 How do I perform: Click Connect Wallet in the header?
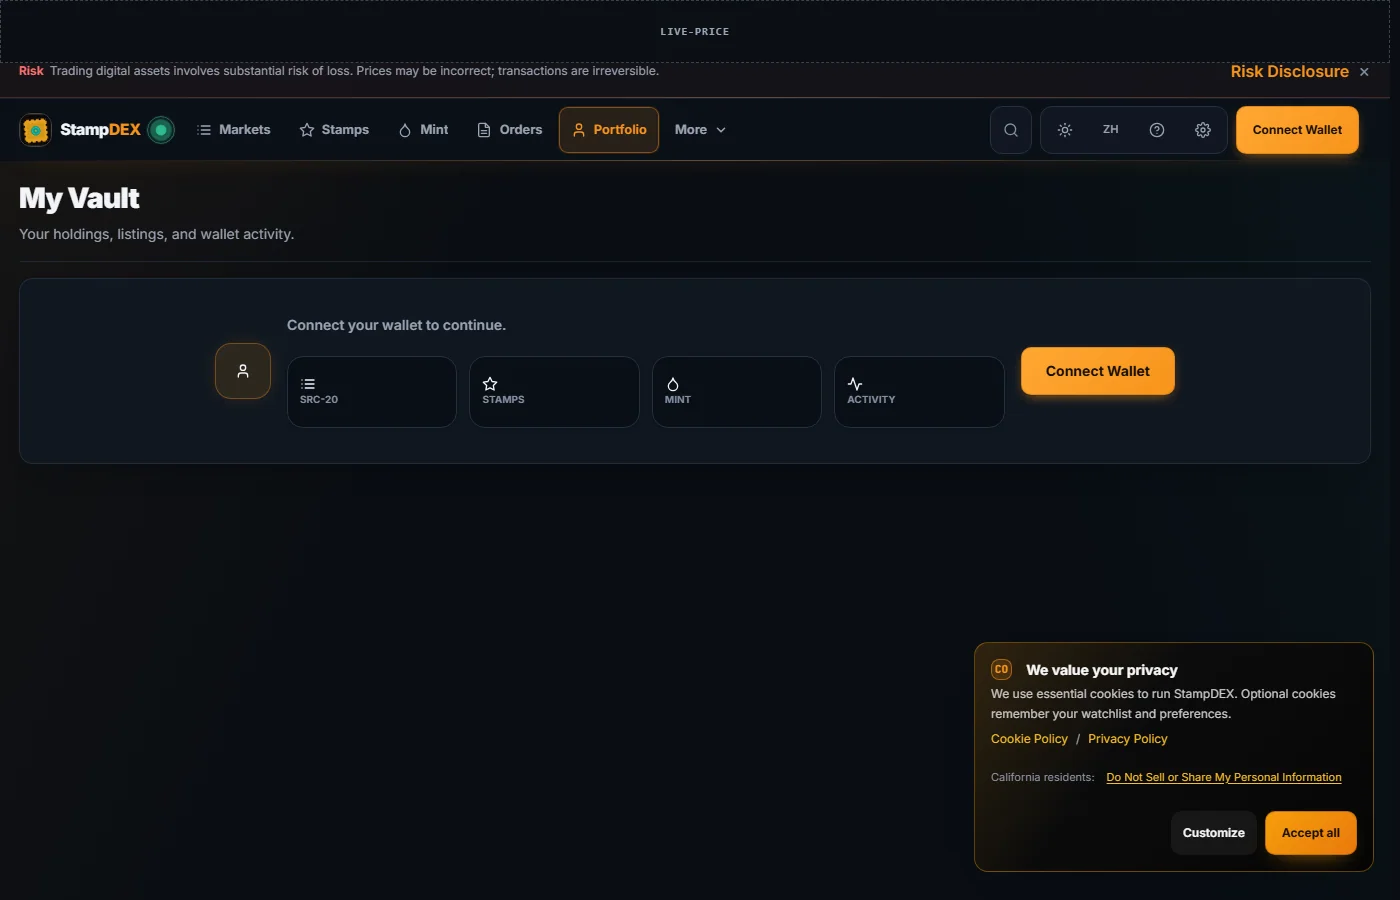(1297, 130)
